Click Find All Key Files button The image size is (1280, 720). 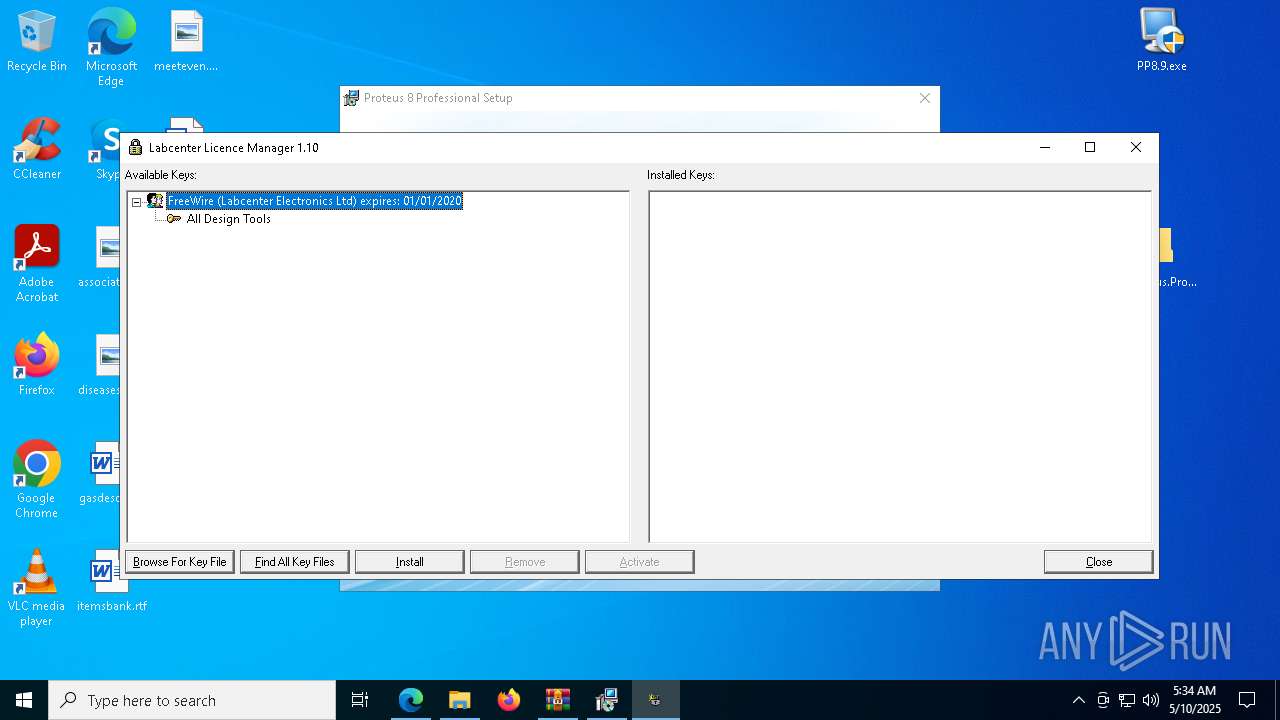pos(295,562)
